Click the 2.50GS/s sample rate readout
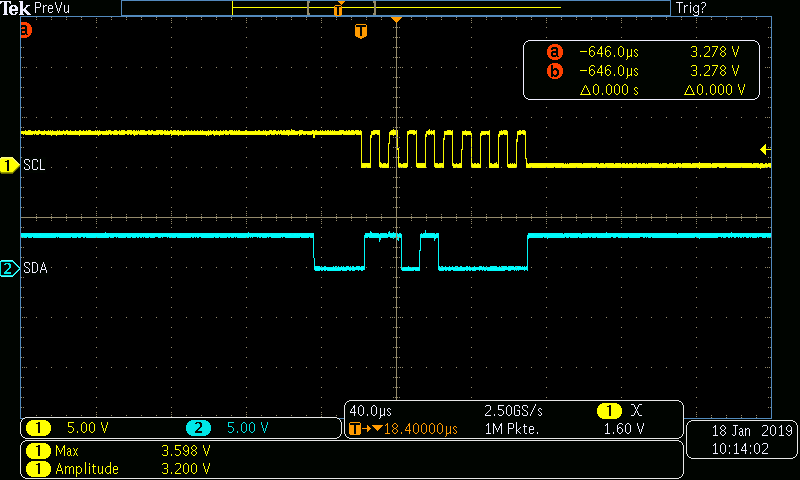Viewport: 800px width, 480px height. click(513, 411)
